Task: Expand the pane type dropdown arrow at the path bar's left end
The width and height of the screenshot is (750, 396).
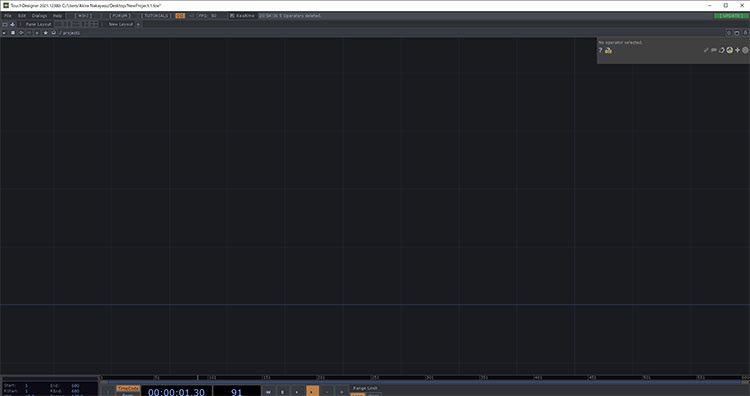Action: coord(4,33)
